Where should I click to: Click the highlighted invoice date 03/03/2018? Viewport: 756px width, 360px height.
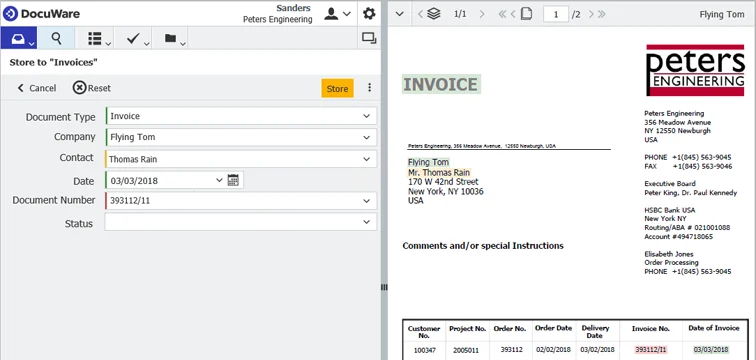tap(711, 349)
